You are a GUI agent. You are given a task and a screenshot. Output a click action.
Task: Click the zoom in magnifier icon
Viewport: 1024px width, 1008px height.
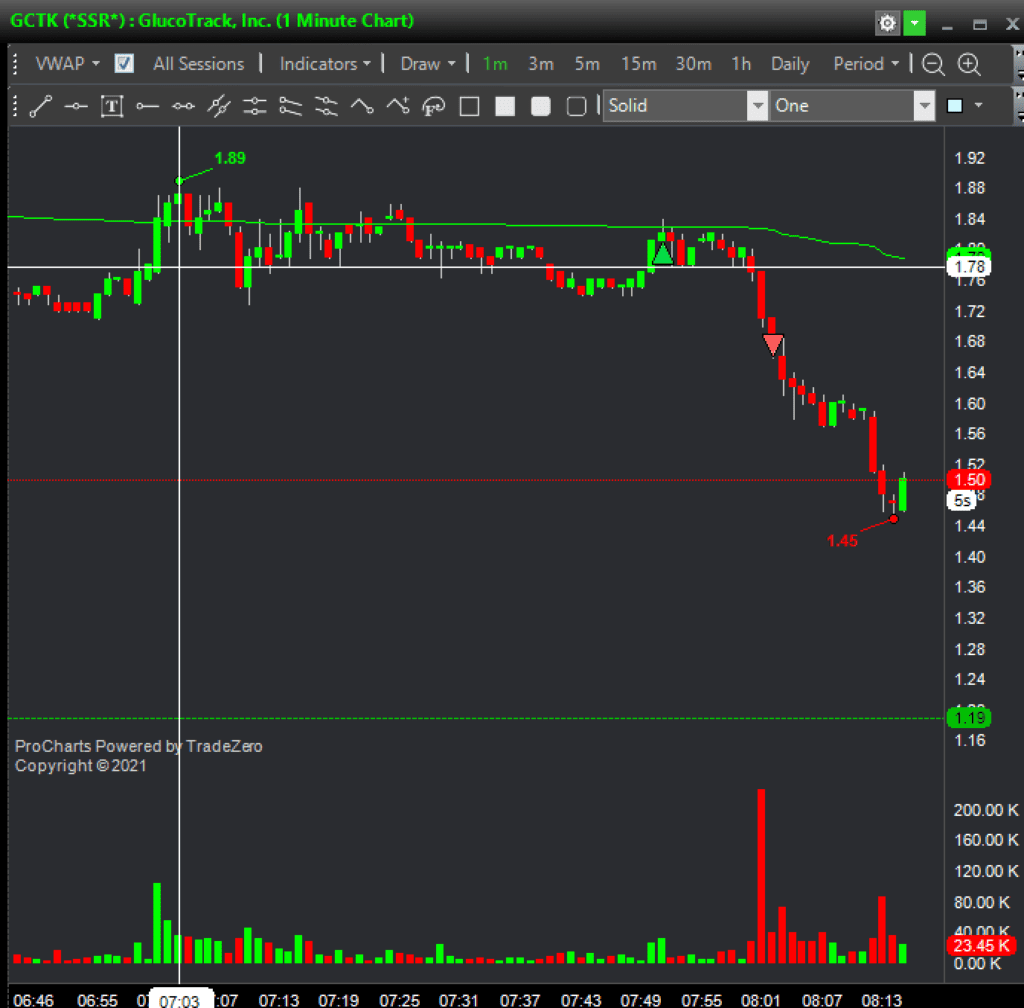(x=969, y=64)
